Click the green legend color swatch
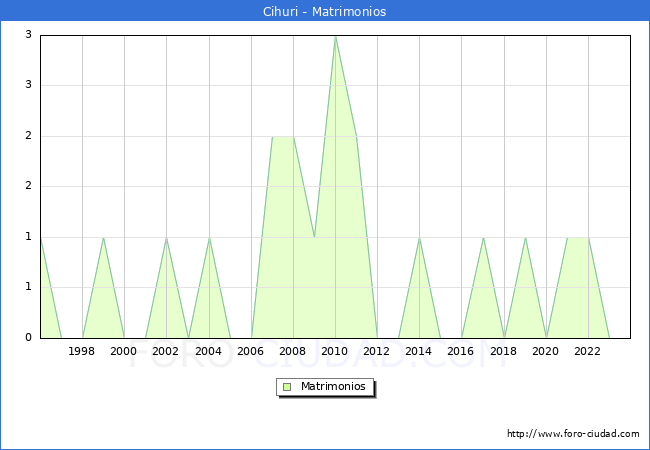 [287, 386]
